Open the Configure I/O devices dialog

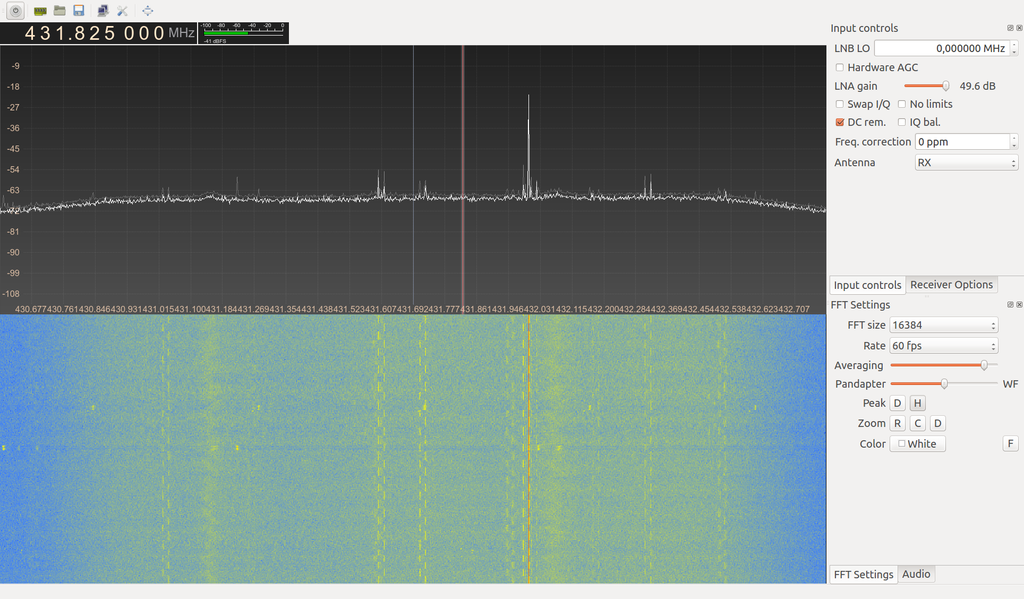(40, 10)
